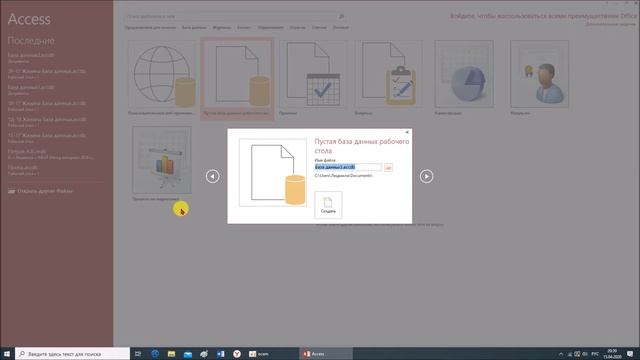
Task: Open other files link in sidebar
Action: tap(45, 191)
